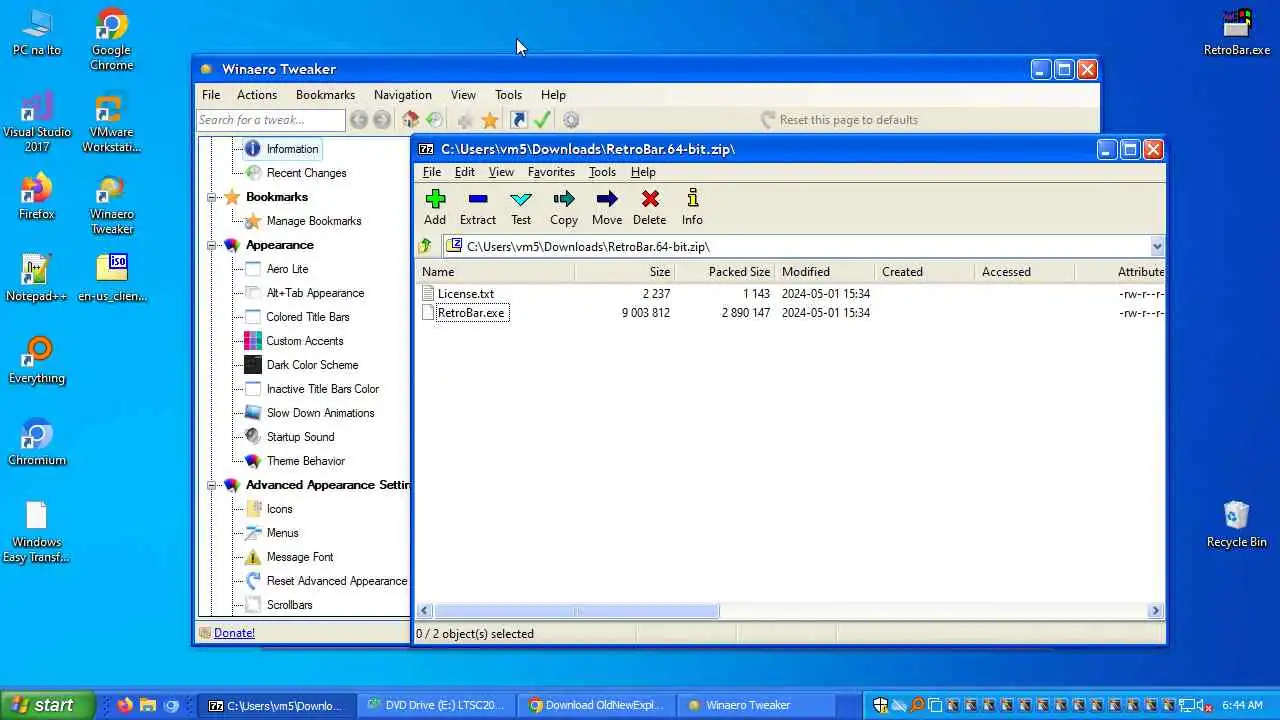Select the Chromium desktop icon

pos(37,442)
